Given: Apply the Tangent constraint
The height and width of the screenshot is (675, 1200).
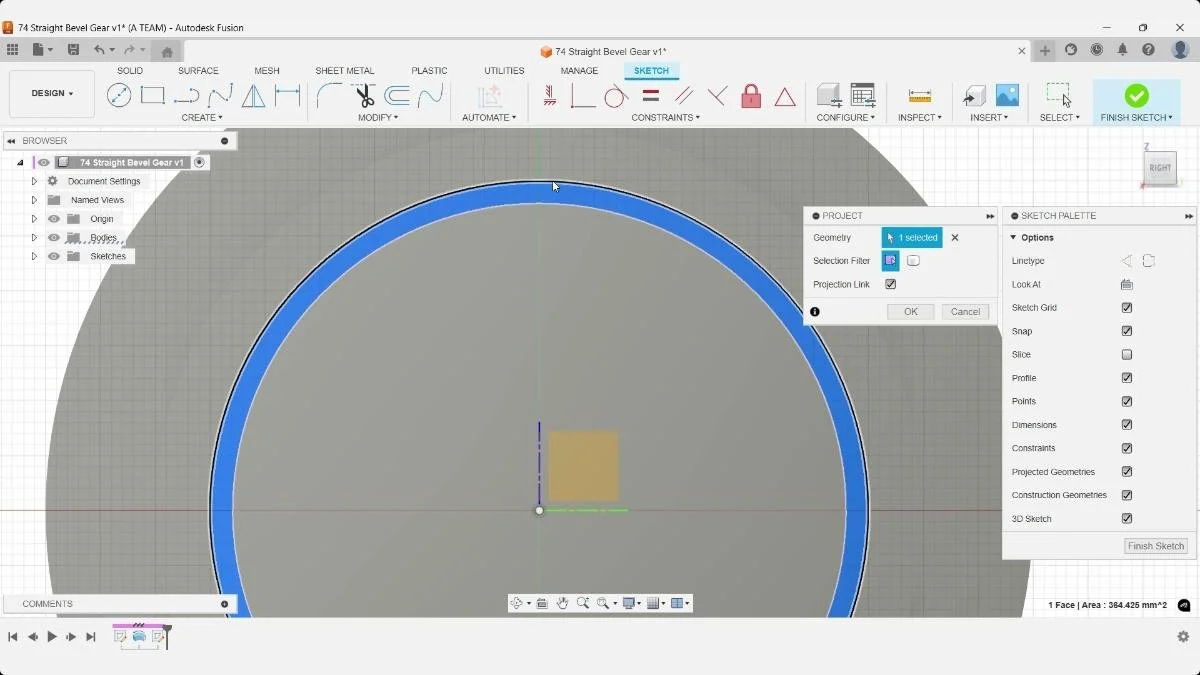Looking at the screenshot, I should [616, 95].
